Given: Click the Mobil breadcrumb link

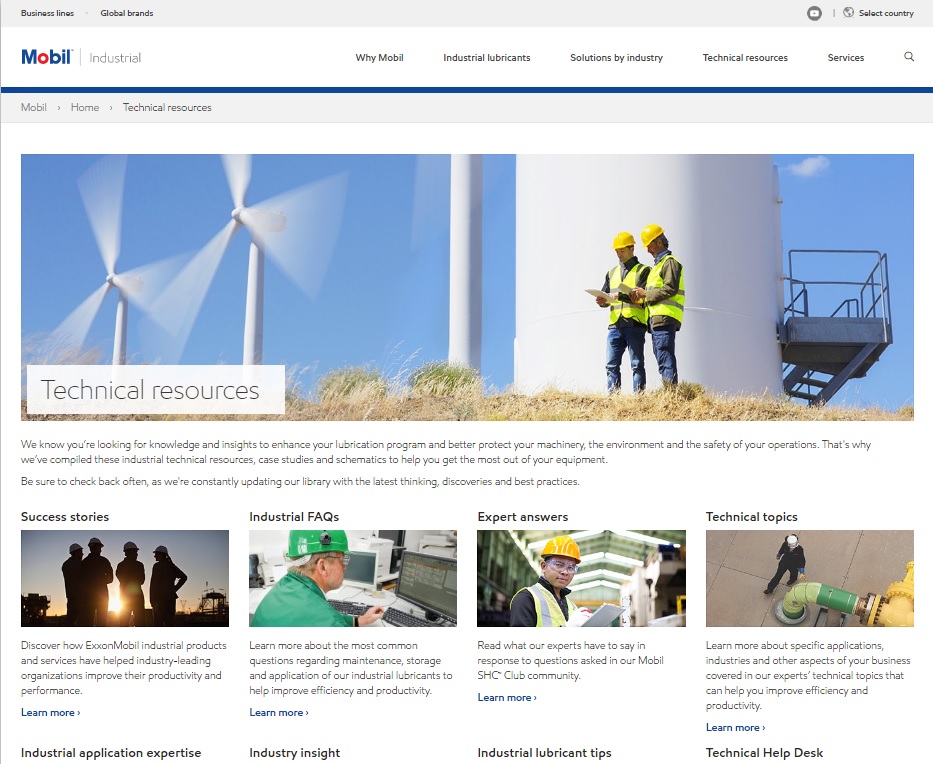Looking at the screenshot, I should [x=34, y=107].
